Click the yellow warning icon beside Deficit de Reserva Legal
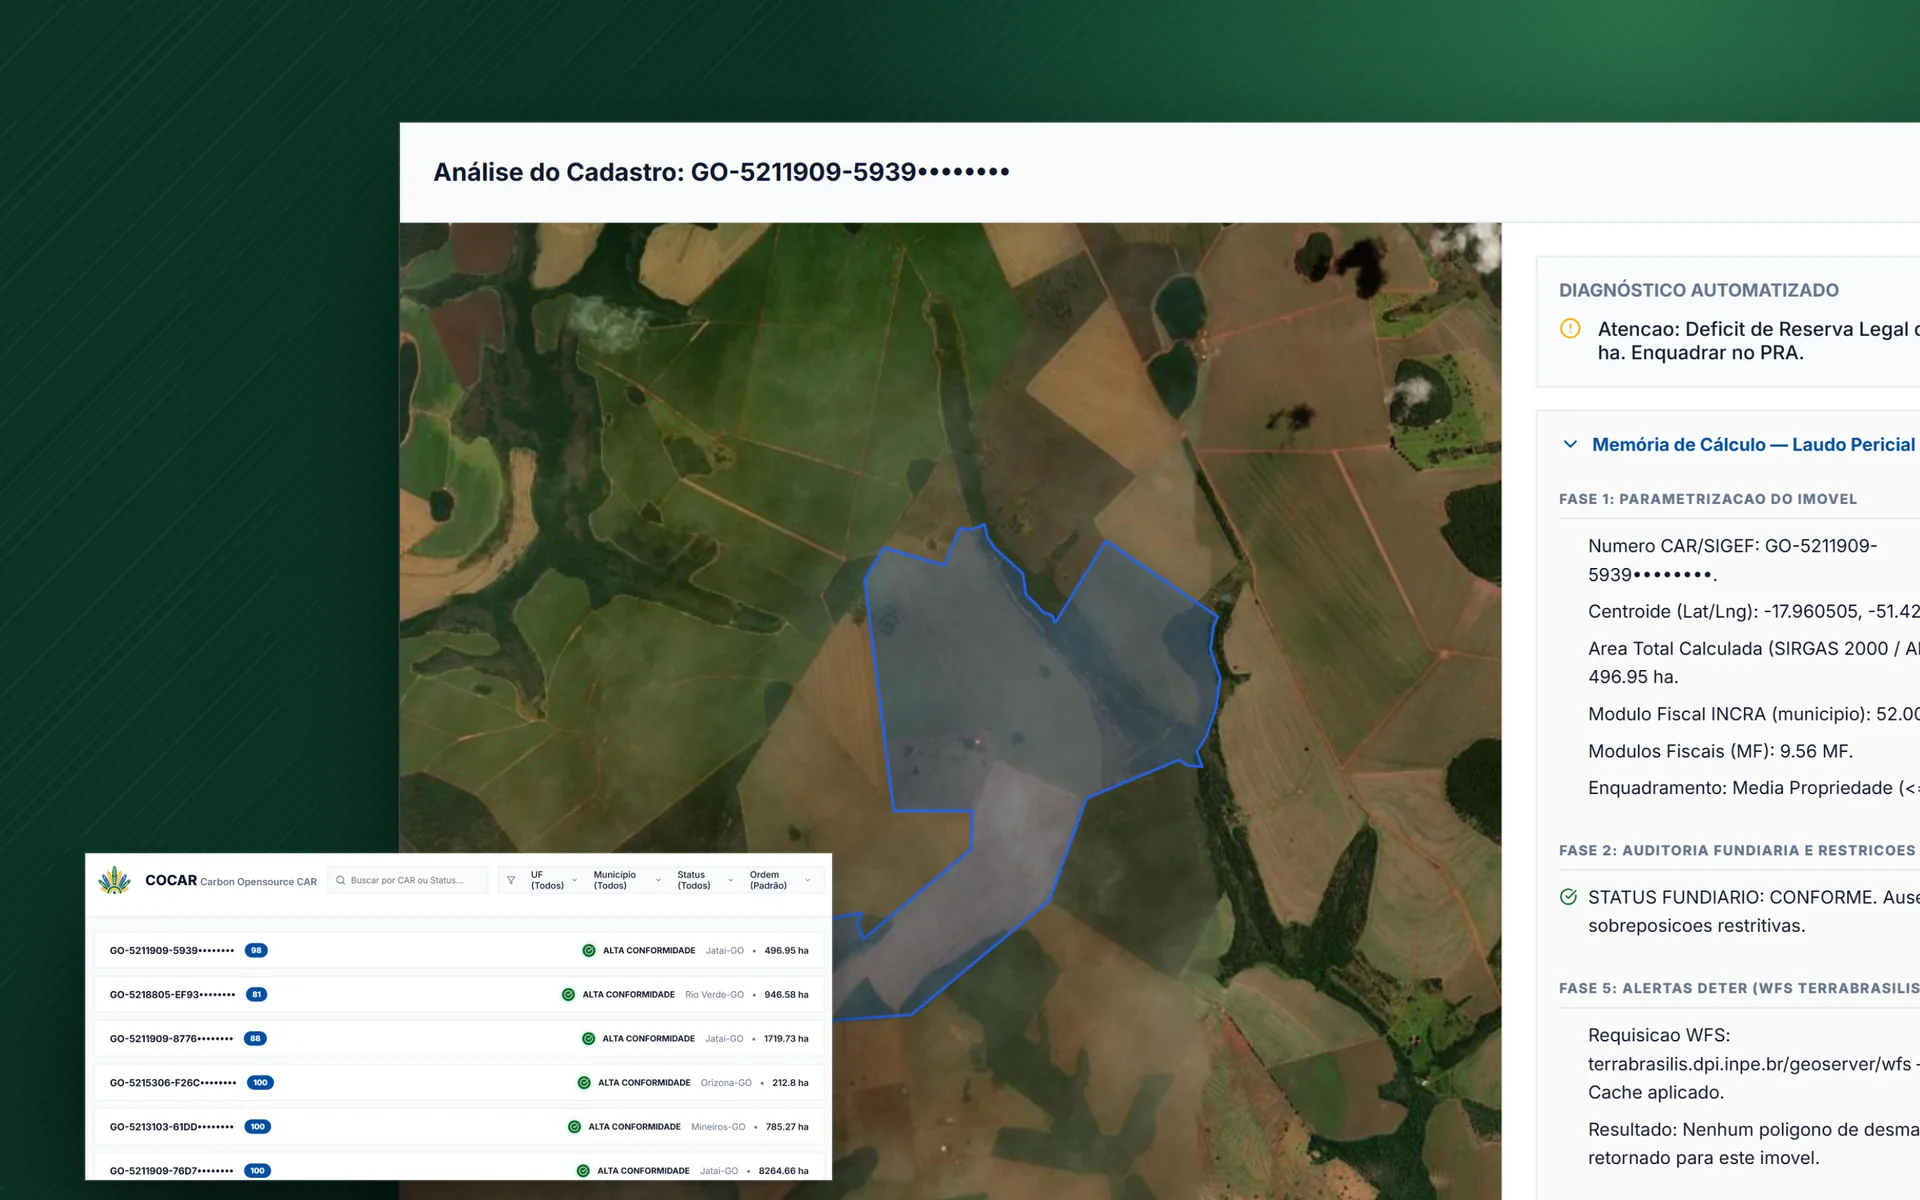The height and width of the screenshot is (1200, 1920). coord(1570,329)
